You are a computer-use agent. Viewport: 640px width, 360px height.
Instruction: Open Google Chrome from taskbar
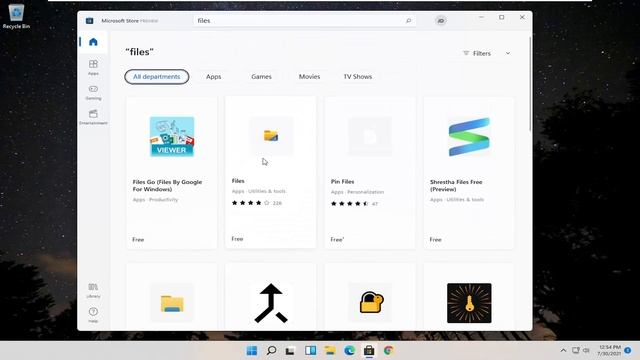(x=389, y=351)
